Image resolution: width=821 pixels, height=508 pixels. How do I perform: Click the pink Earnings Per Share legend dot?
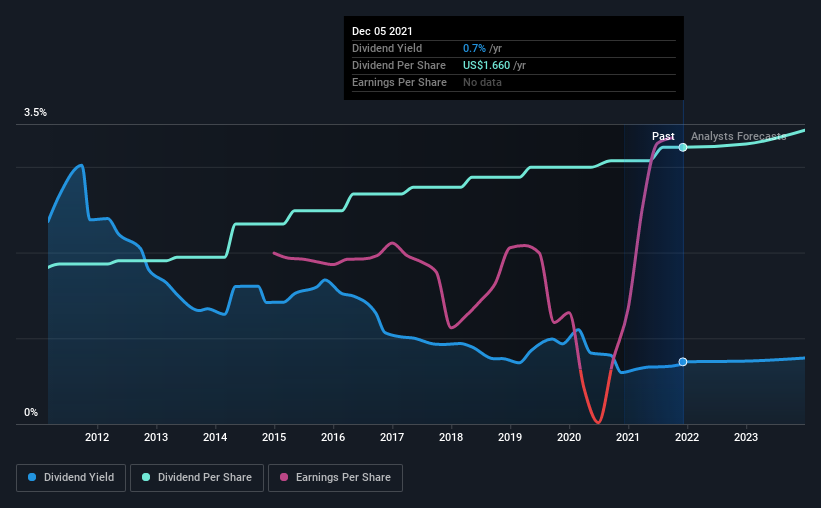tap(284, 477)
